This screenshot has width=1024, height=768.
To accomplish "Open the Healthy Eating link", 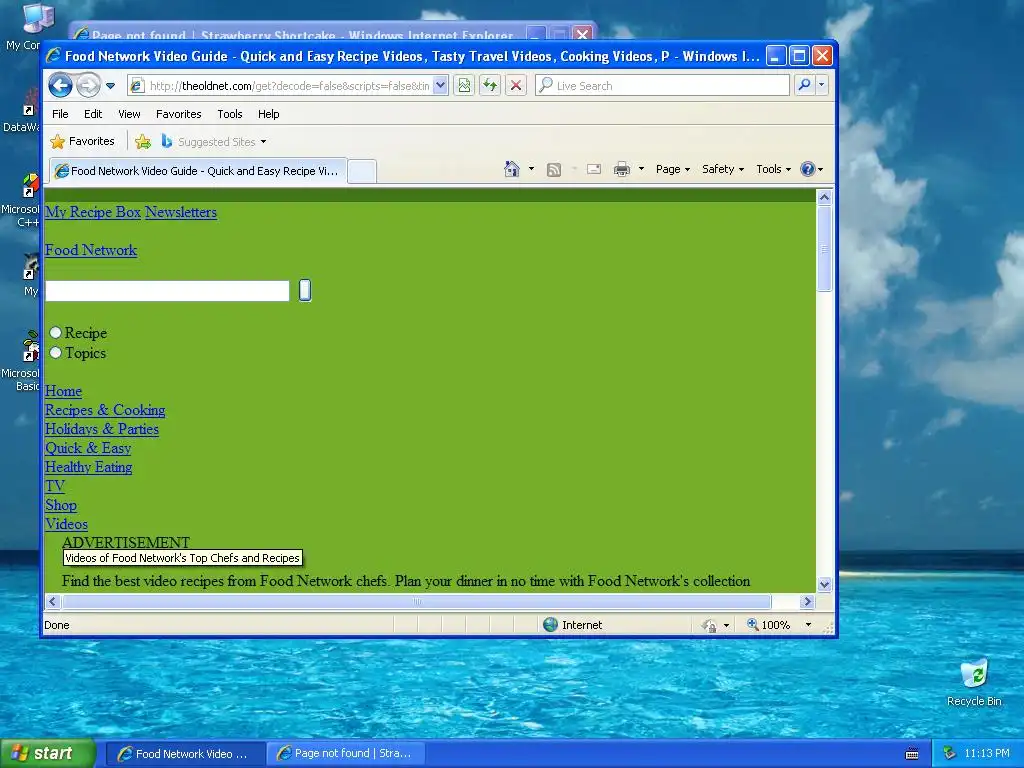I will click(89, 467).
